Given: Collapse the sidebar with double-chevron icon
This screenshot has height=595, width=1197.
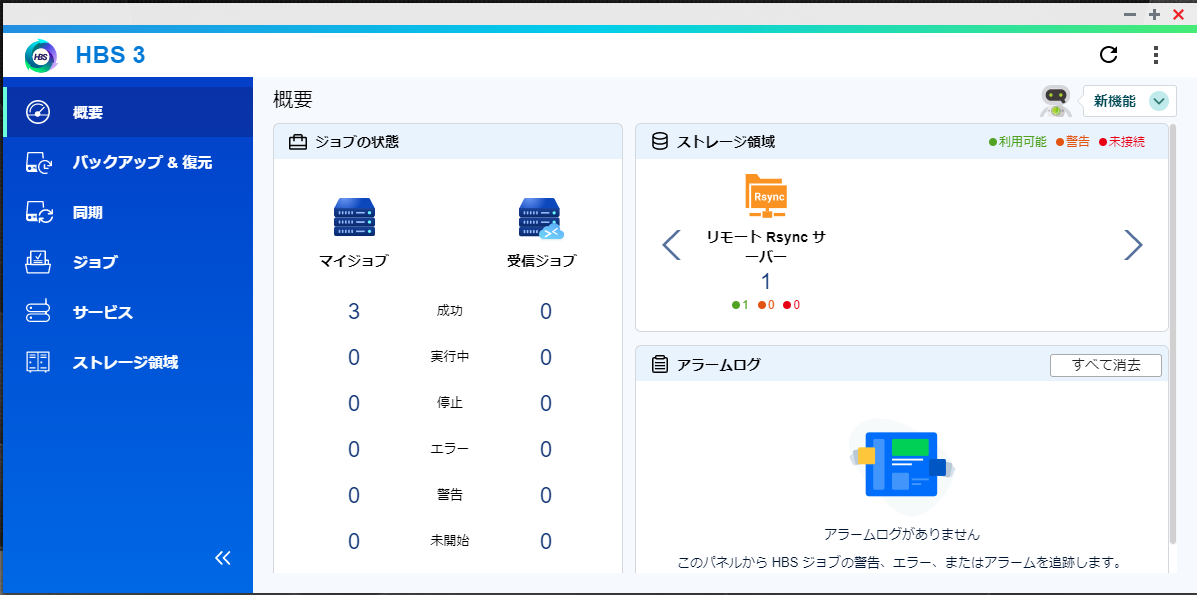Looking at the screenshot, I should [x=222, y=558].
